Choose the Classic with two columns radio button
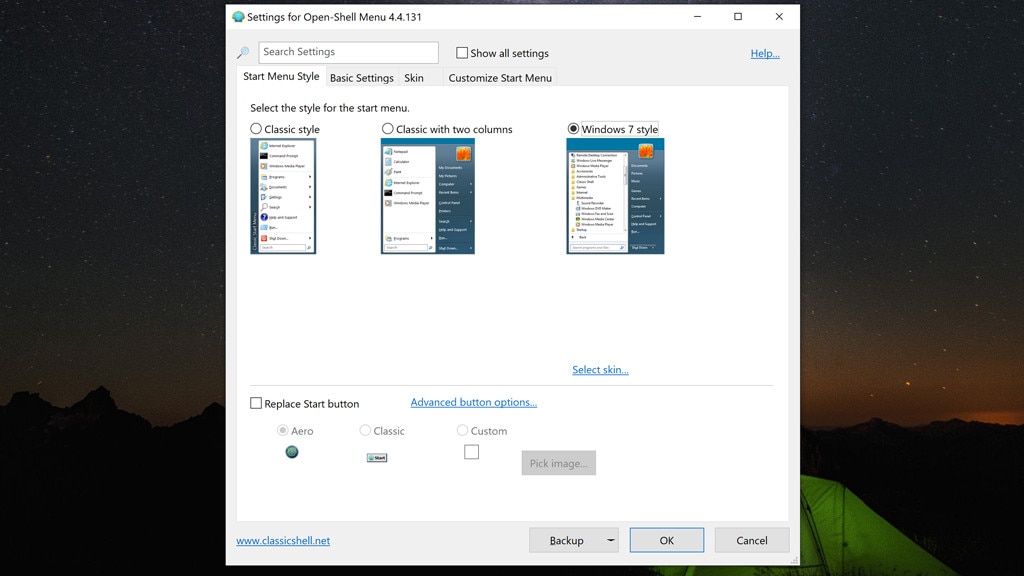 [x=387, y=129]
